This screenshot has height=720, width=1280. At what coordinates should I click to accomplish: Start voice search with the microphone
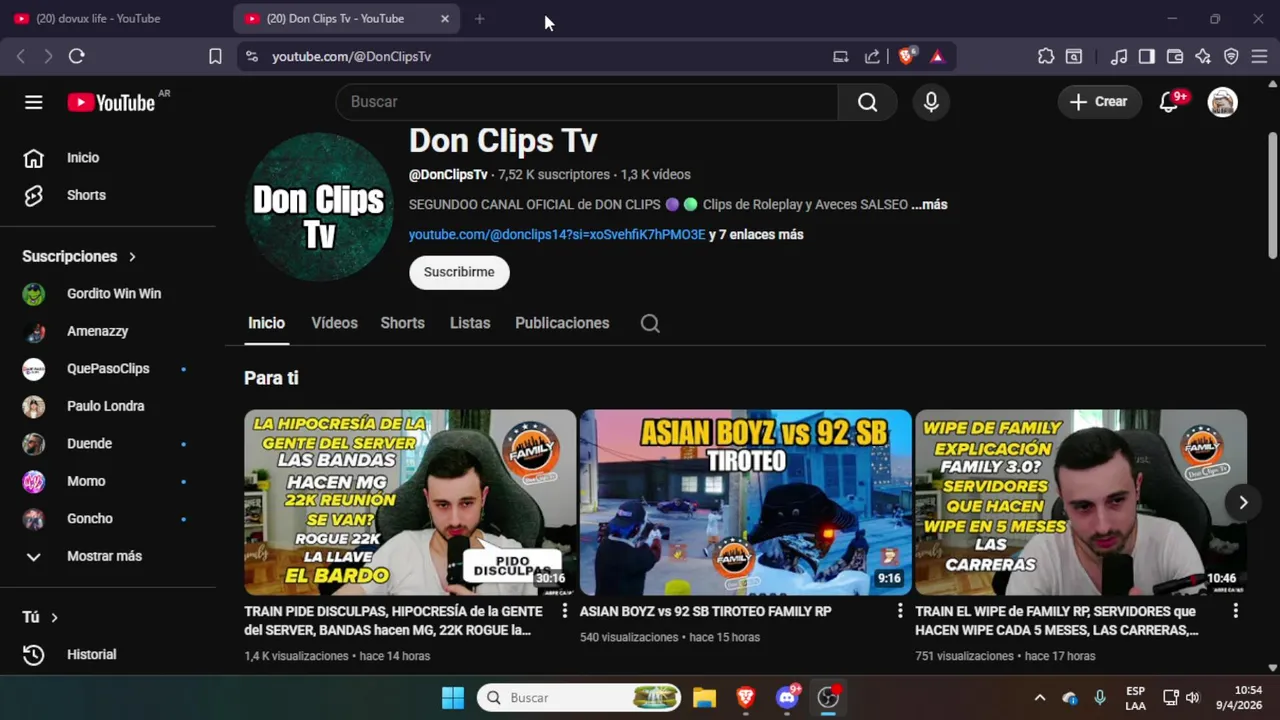click(931, 102)
